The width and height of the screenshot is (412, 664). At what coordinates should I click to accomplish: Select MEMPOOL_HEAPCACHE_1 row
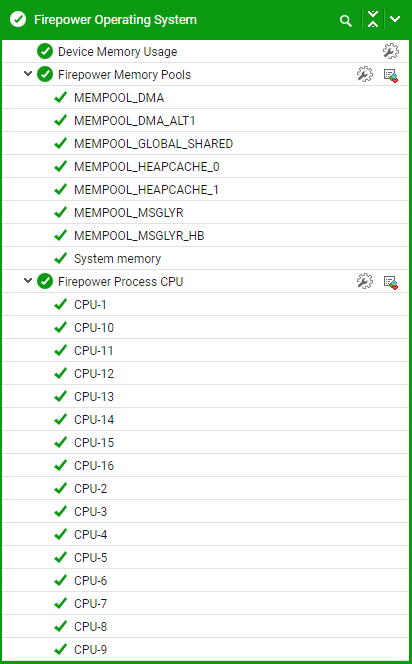click(x=205, y=189)
